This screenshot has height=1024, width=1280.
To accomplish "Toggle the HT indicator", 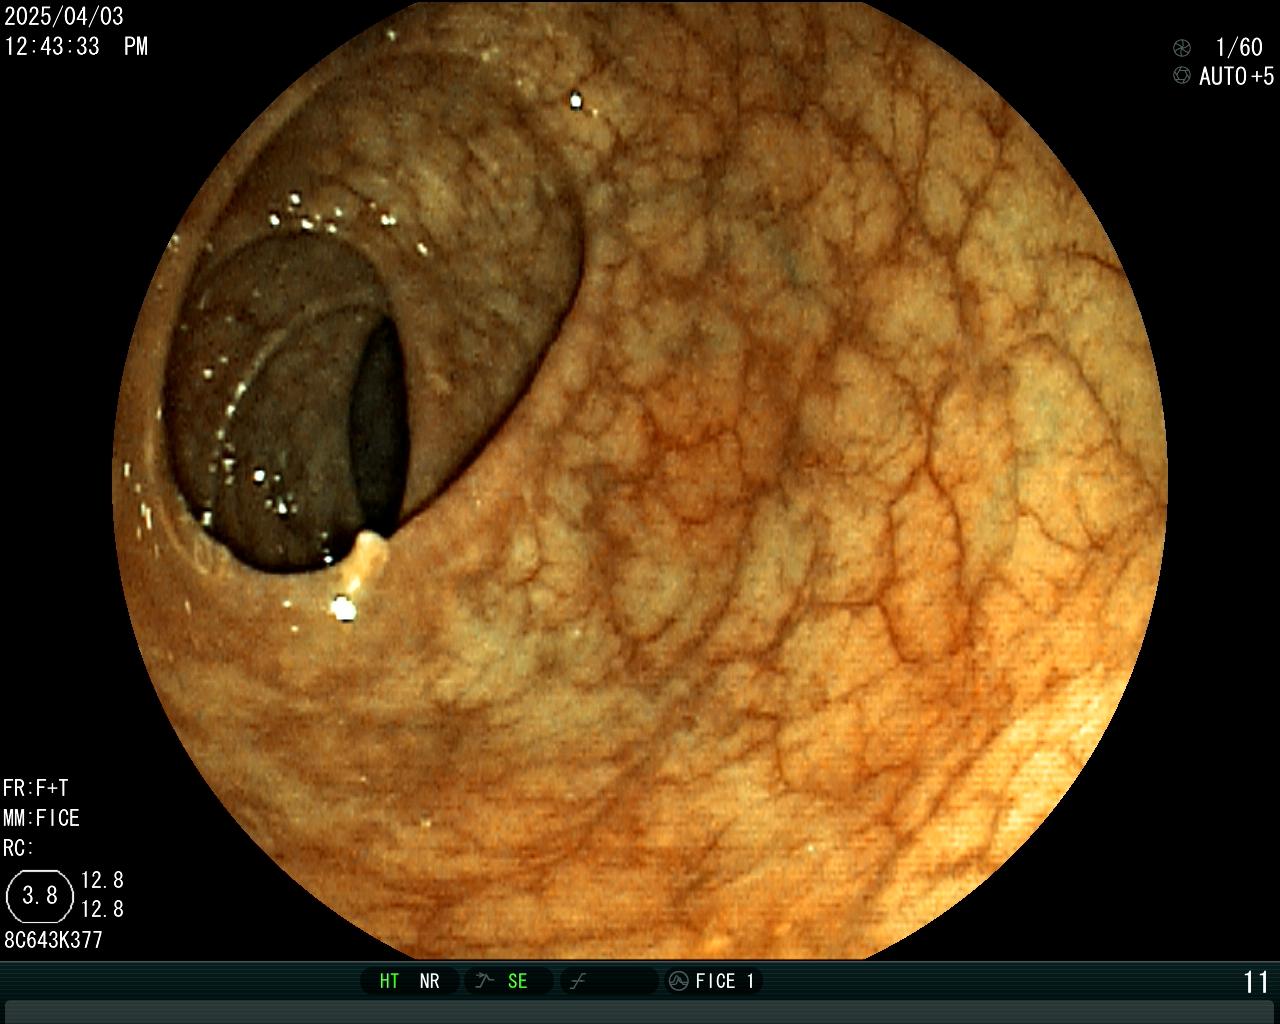I will [x=389, y=981].
